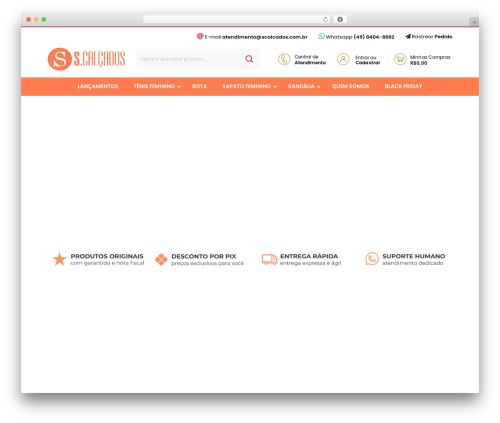Click the Desconto por Pix heading

pyautogui.click(x=204, y=256)
